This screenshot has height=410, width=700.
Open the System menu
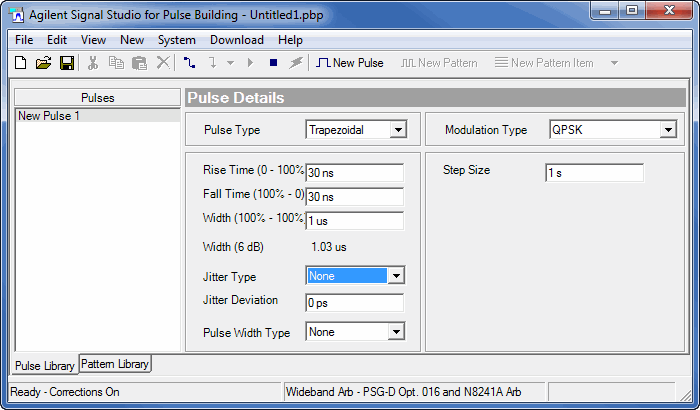(x=177, y=40)
